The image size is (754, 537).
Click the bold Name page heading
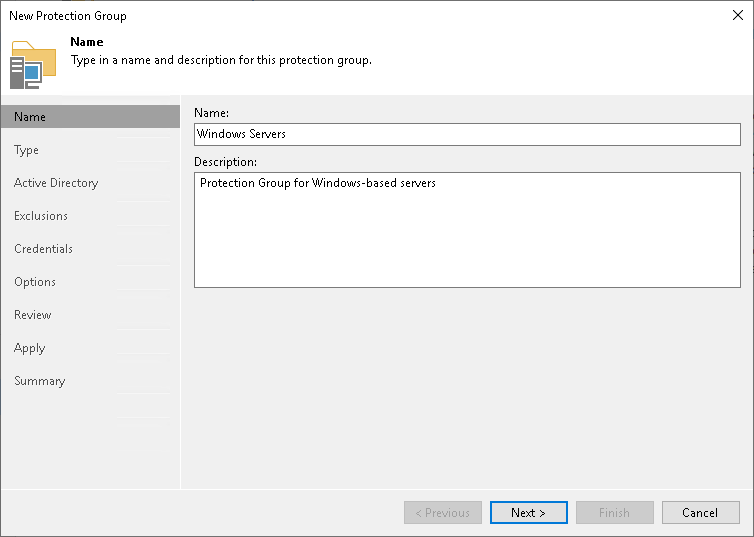click(87, 42)
